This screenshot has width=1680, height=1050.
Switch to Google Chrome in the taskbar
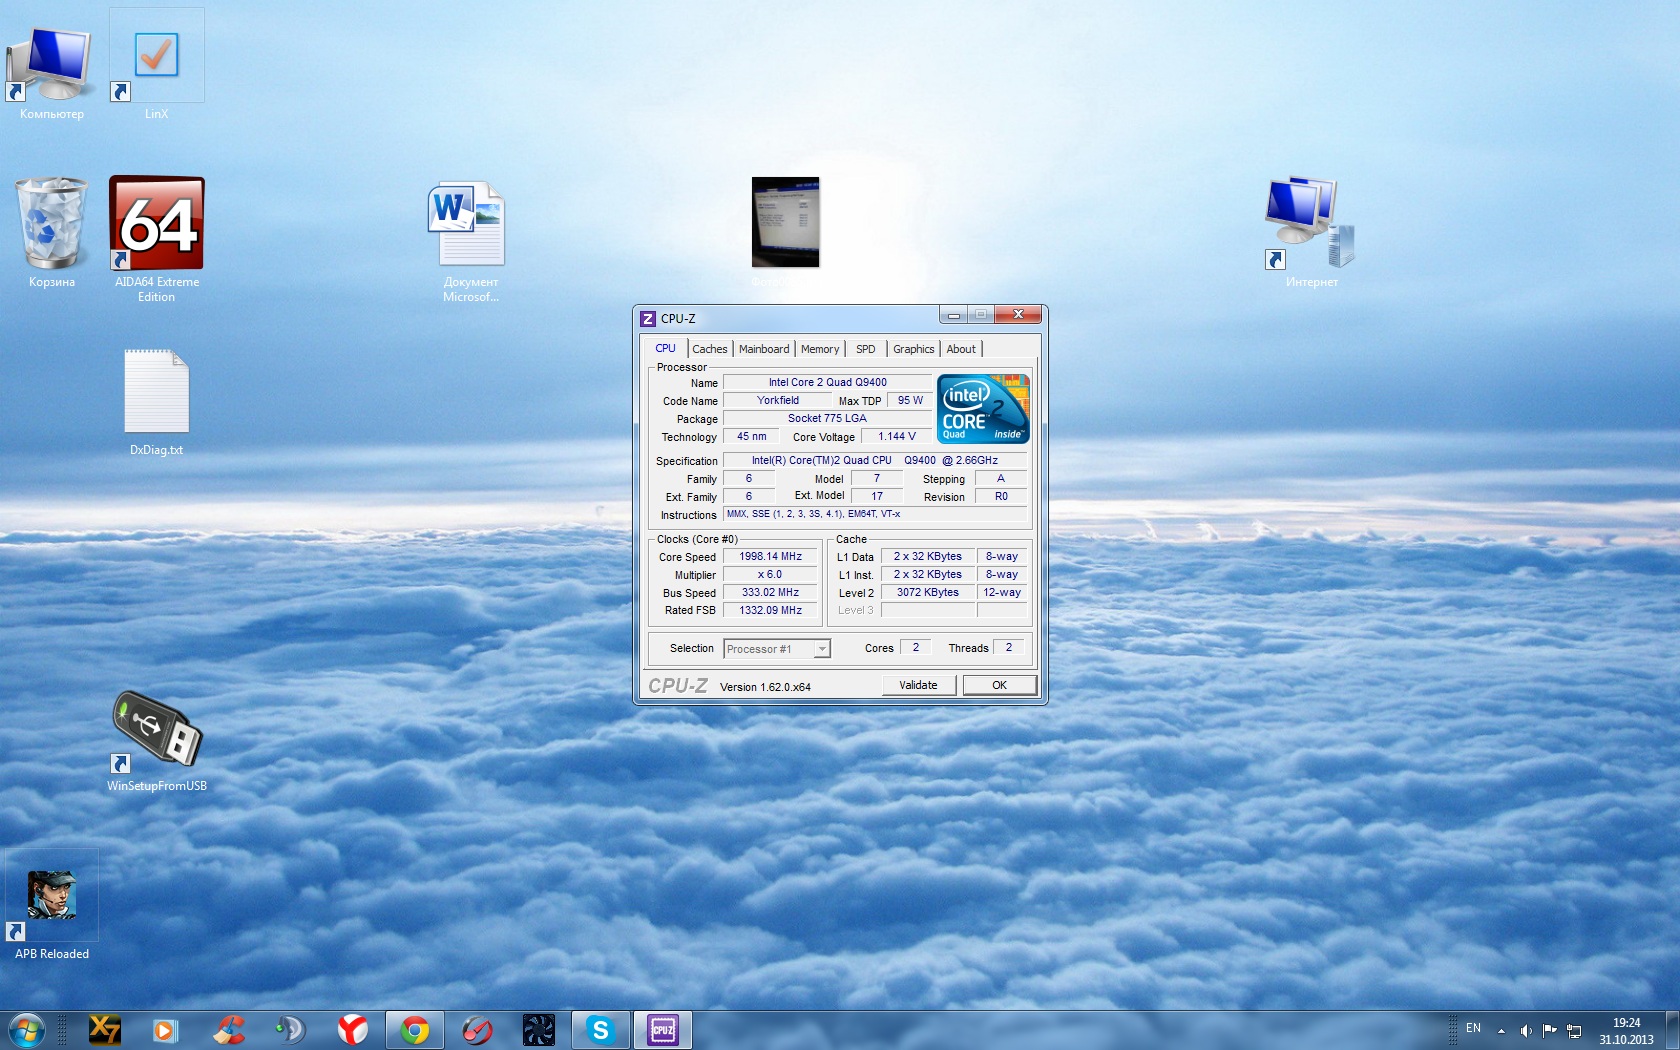(414, 1030)
